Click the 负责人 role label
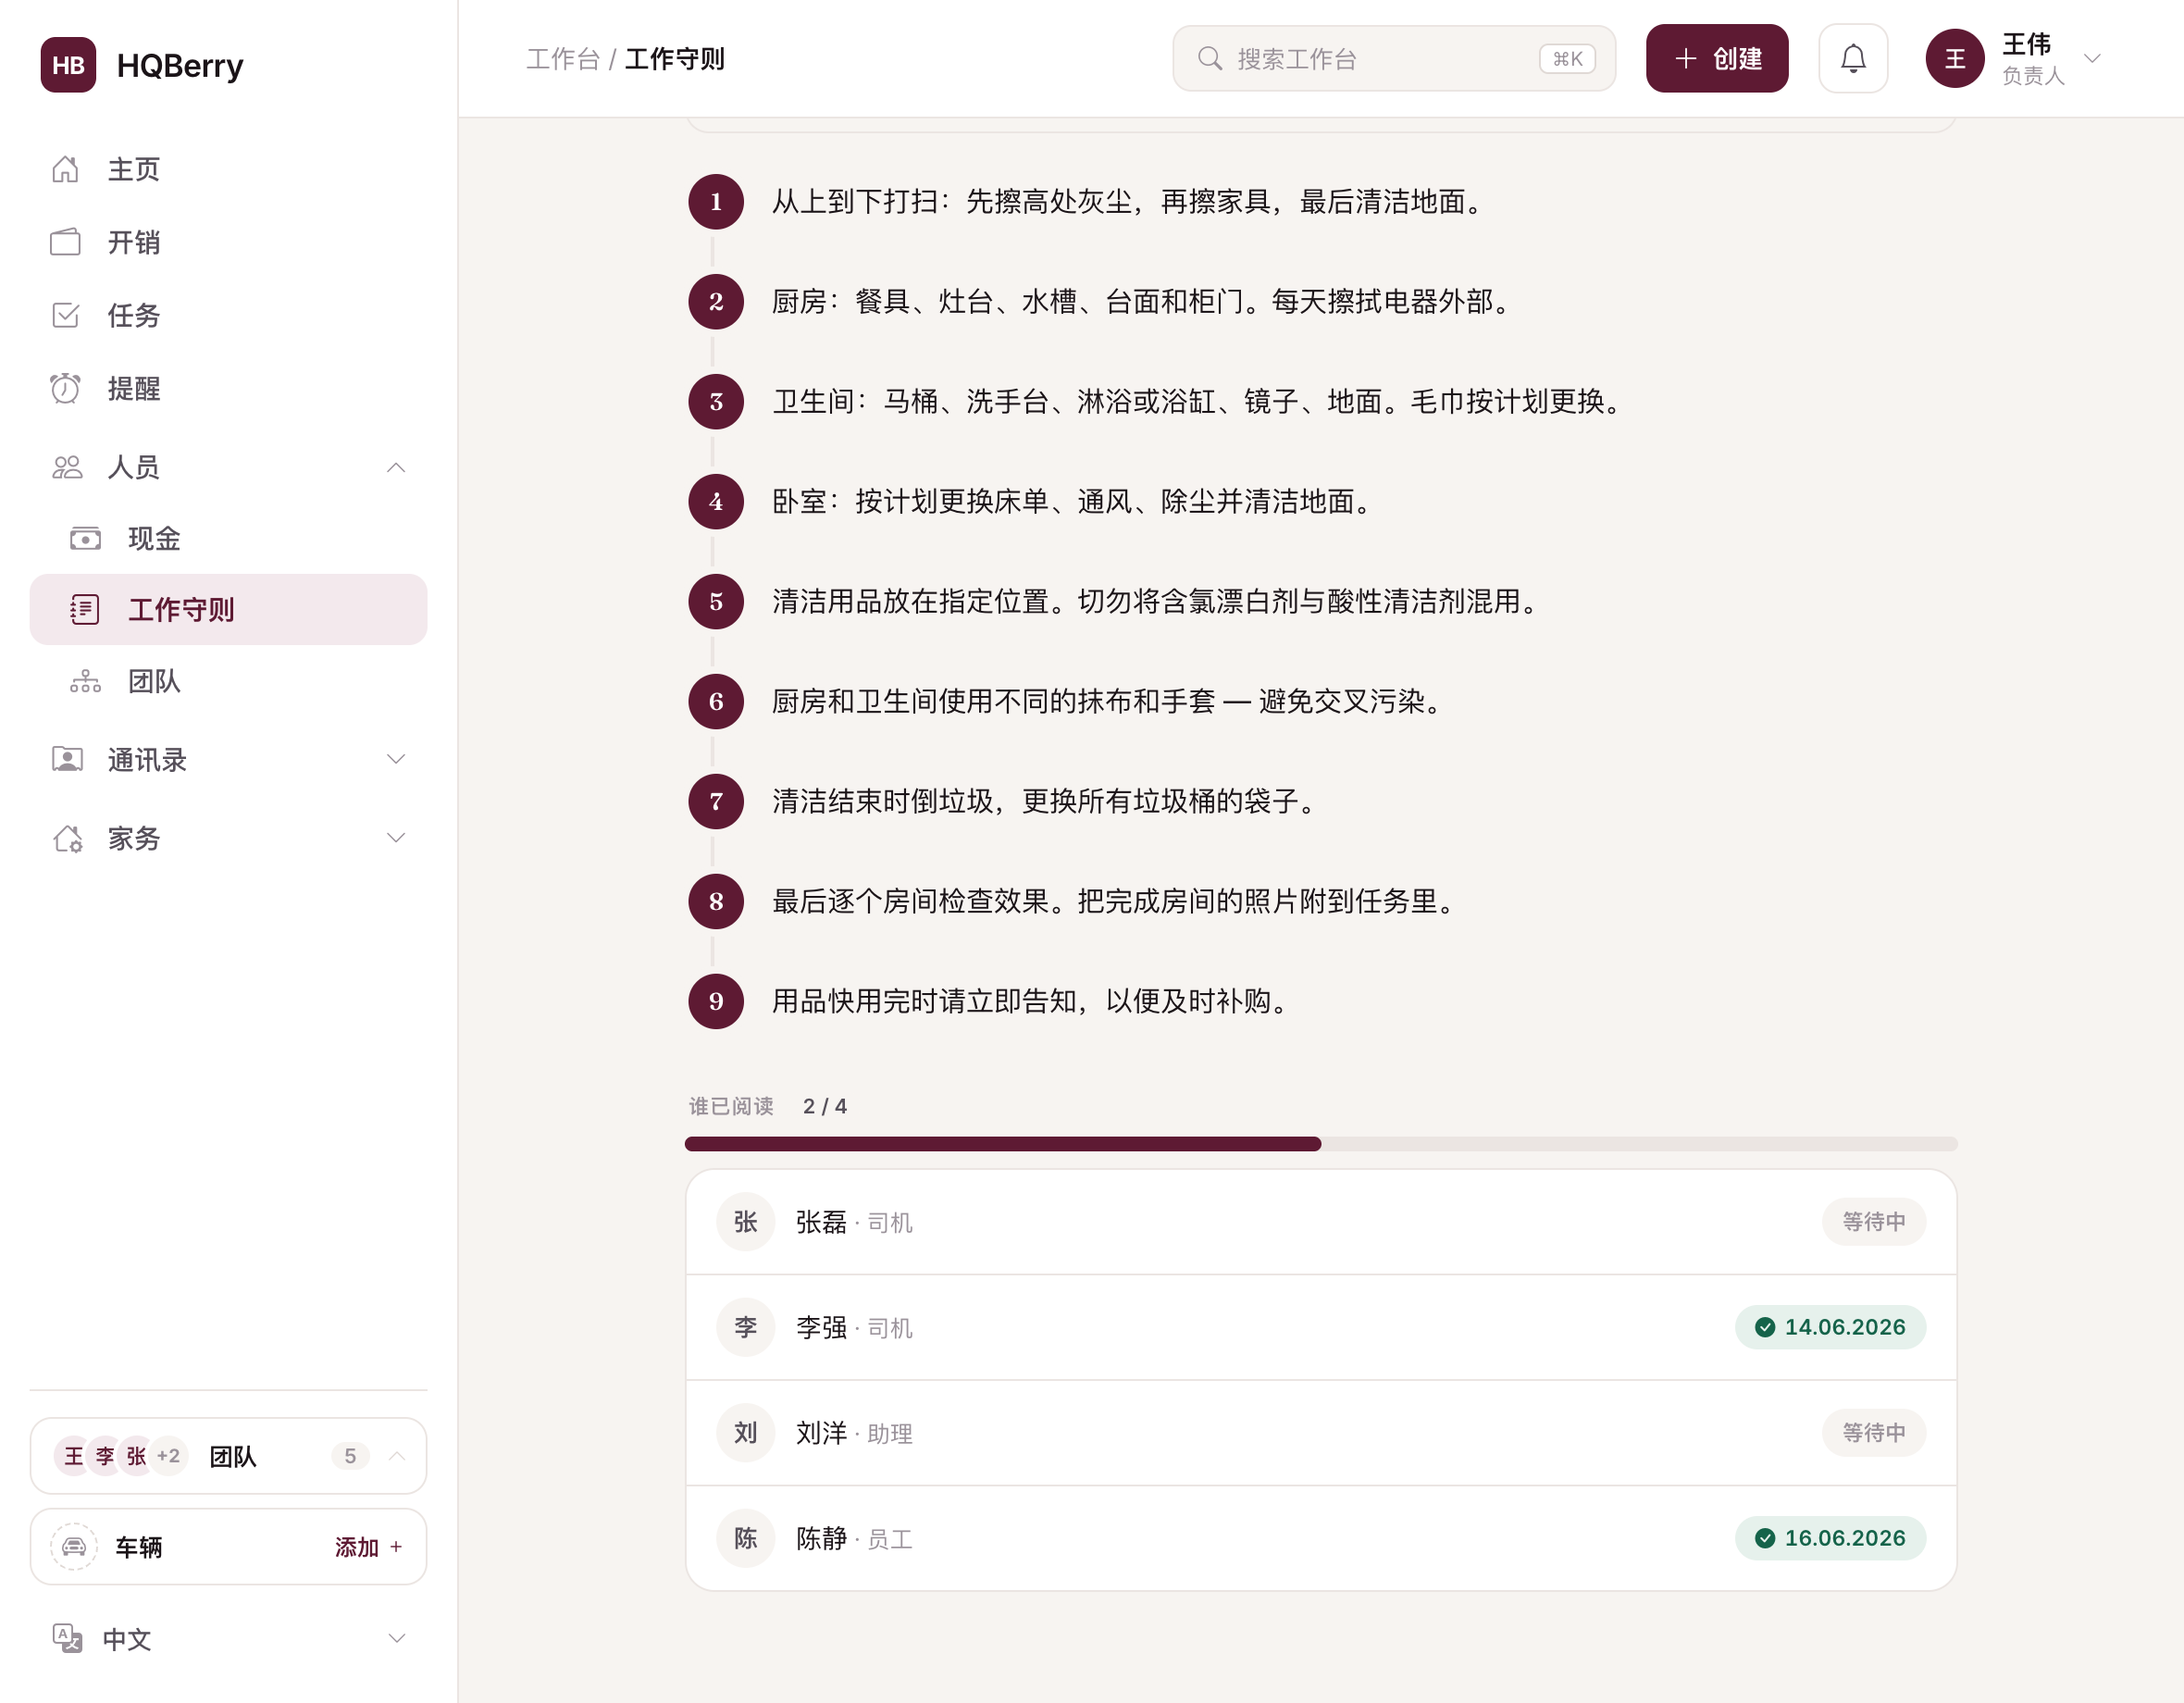Image resolution: width=2184 pixels, height=1703 pixels. (2032, 76)
